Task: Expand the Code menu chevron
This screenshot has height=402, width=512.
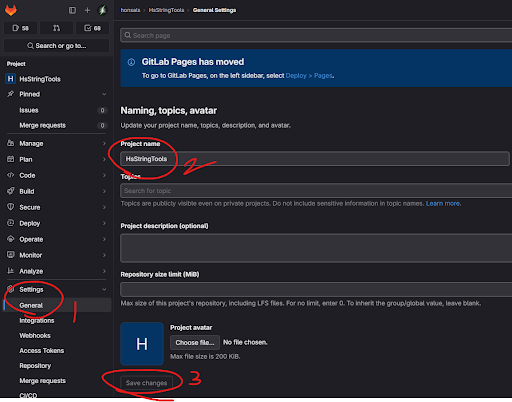Action: click(104, 175)
